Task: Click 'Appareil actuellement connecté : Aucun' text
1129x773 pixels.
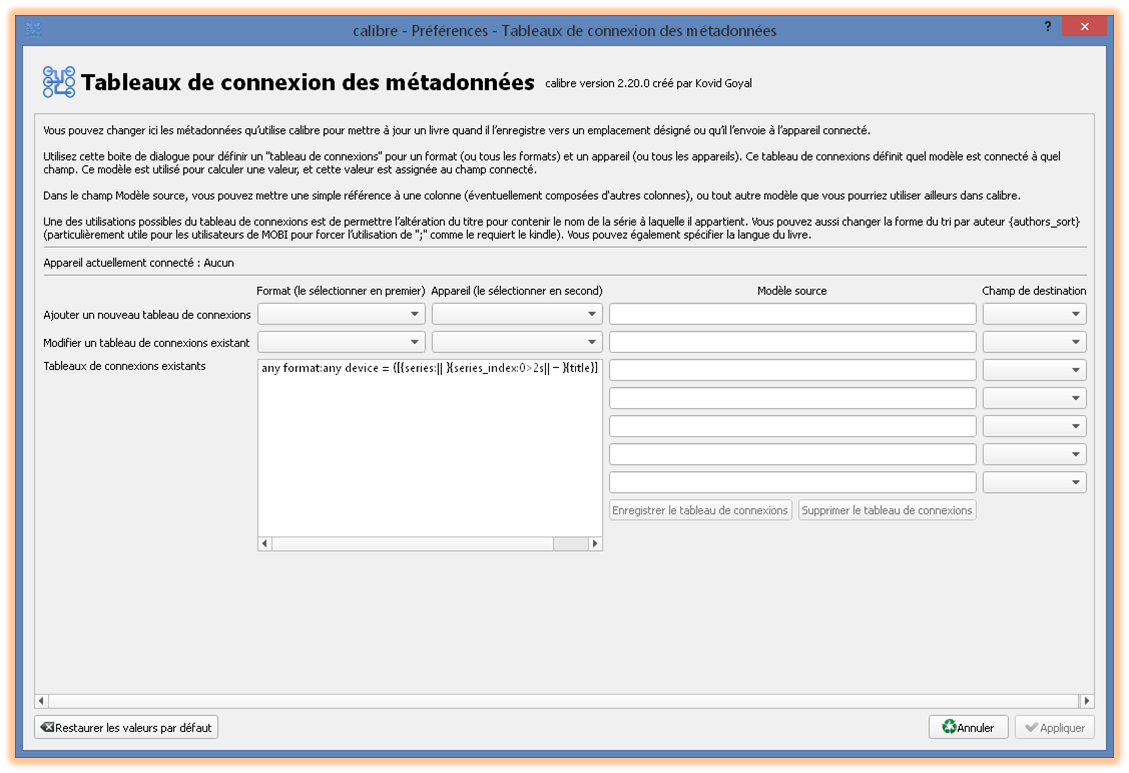Action: (138, 263)
